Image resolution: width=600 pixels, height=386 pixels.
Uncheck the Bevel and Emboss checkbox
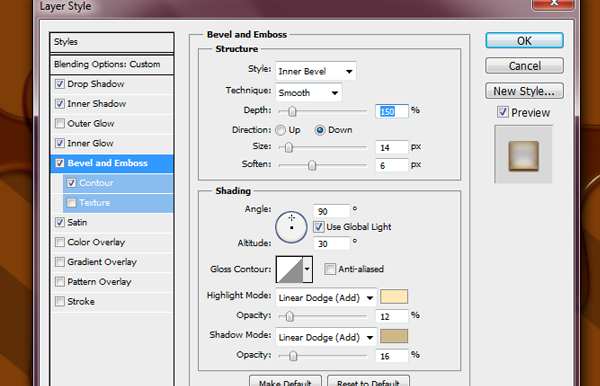(x=60, y=163)
